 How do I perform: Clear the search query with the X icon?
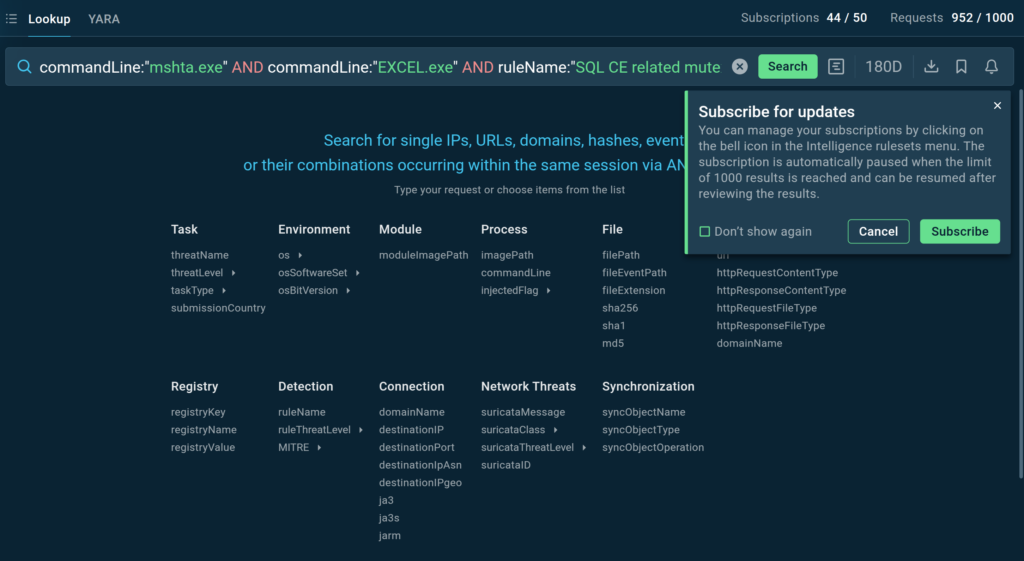click(740, 67)
